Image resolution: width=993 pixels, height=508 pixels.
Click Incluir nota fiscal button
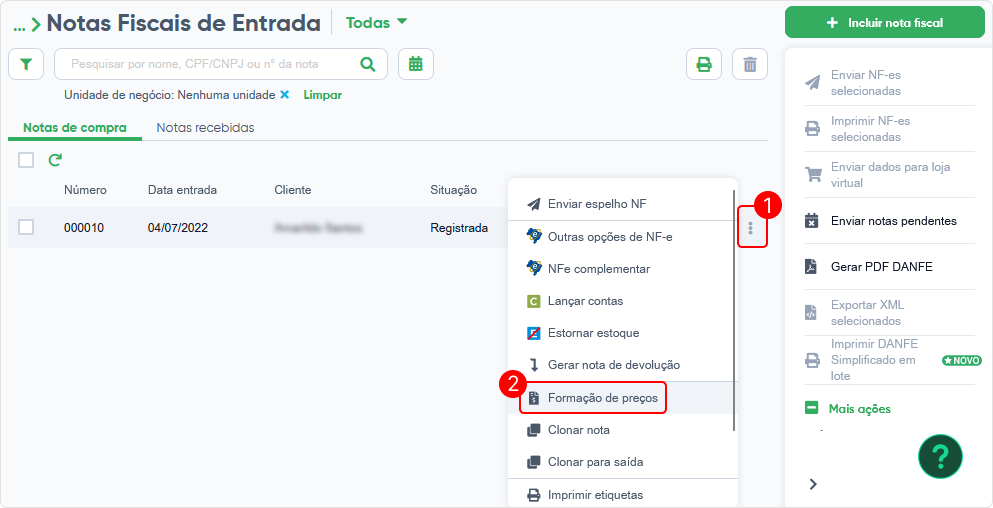pyautogui.click(x=885, y=23)
